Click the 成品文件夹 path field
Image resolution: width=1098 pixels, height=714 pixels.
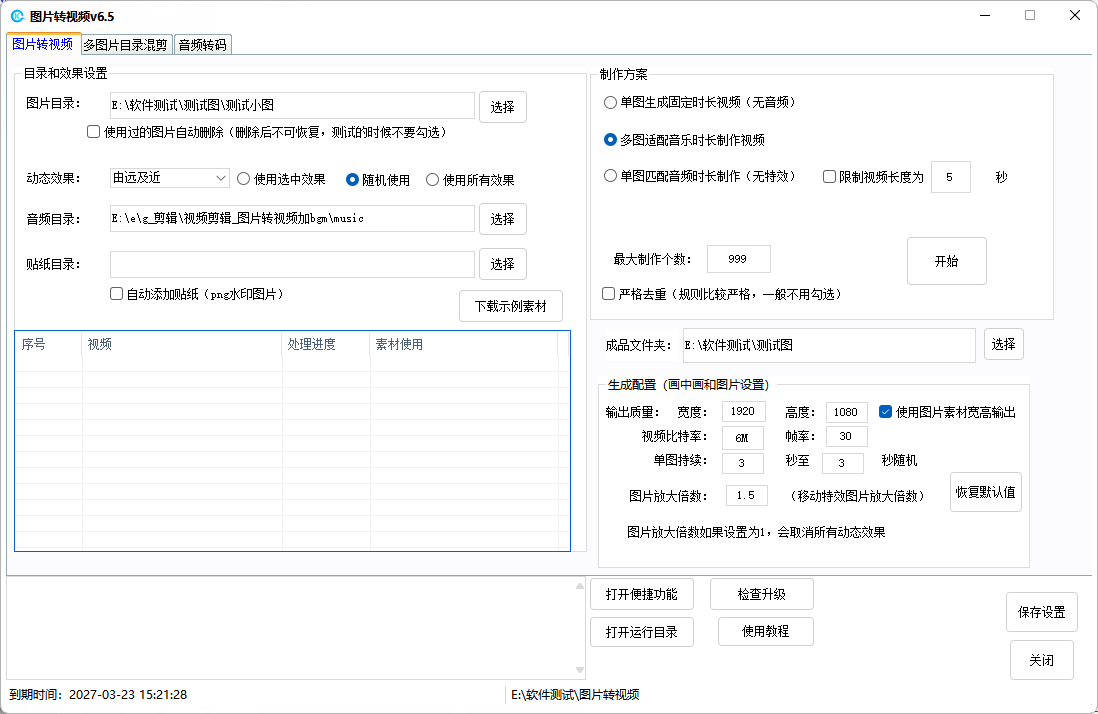tap(829, 345)
